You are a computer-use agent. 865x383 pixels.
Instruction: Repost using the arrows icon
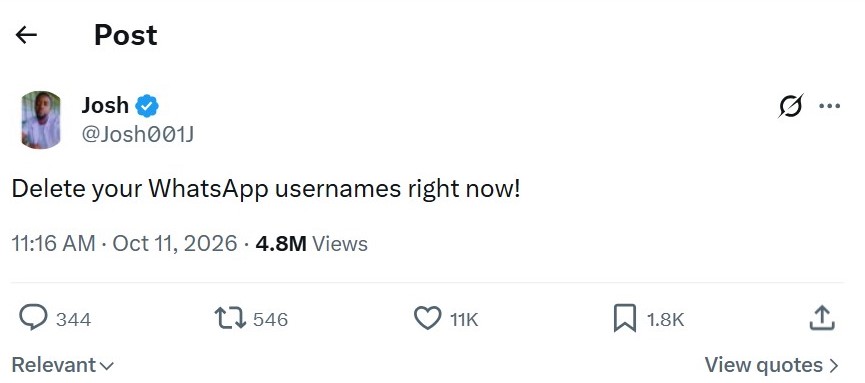point(230,319)
